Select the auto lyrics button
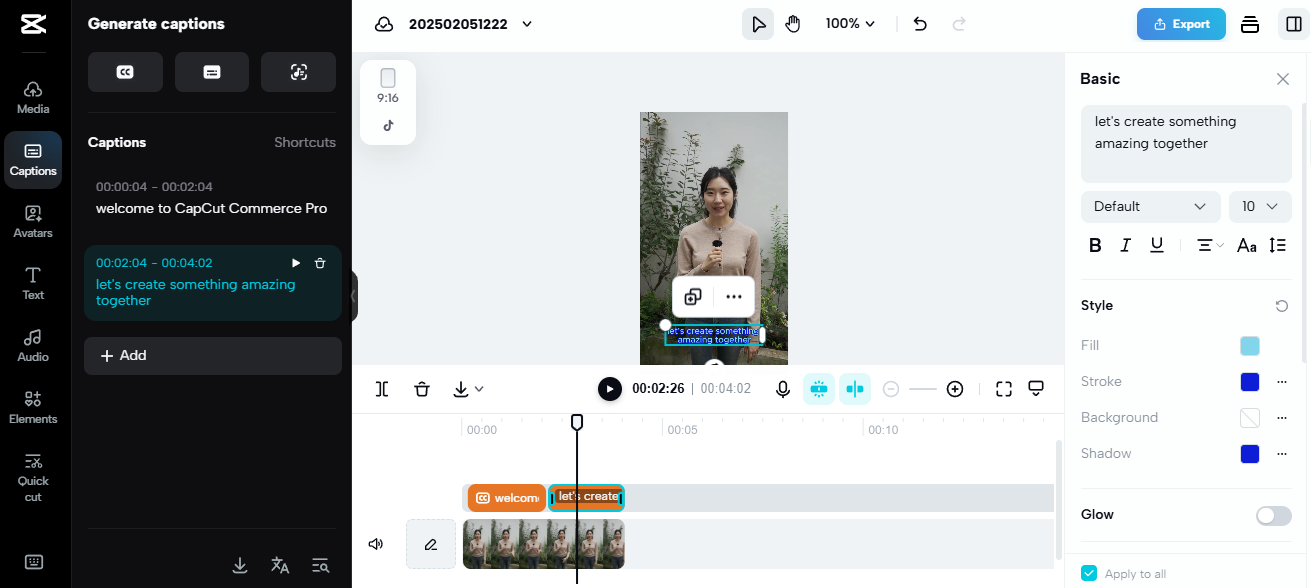 pos(298,72)
